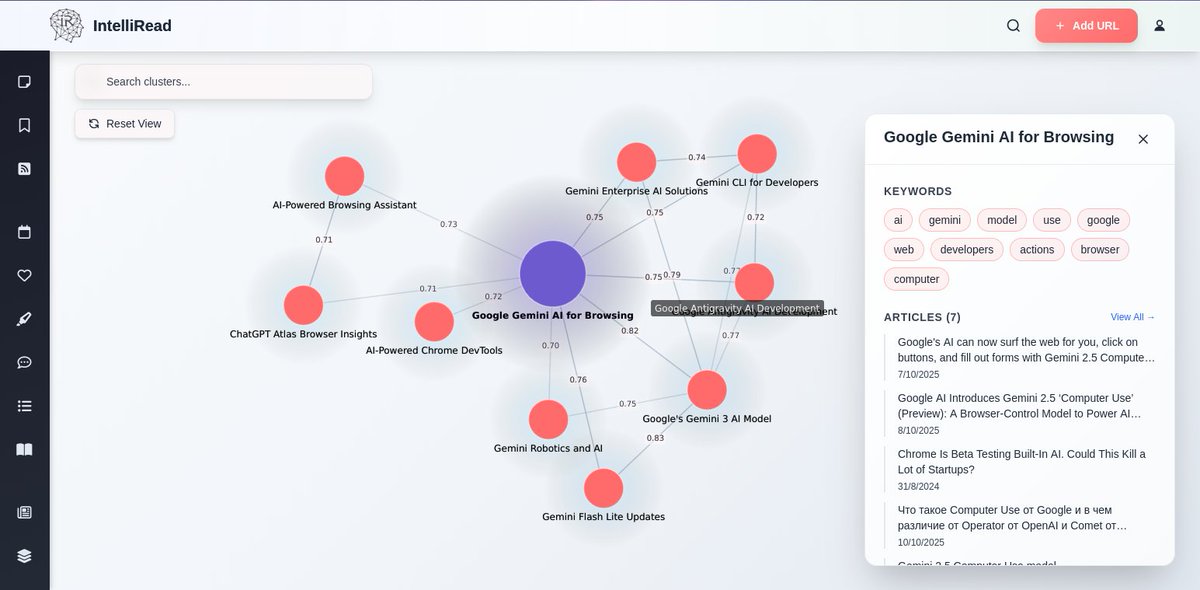
Task: Click the IntelliRead brain logo
Action: 66,25
